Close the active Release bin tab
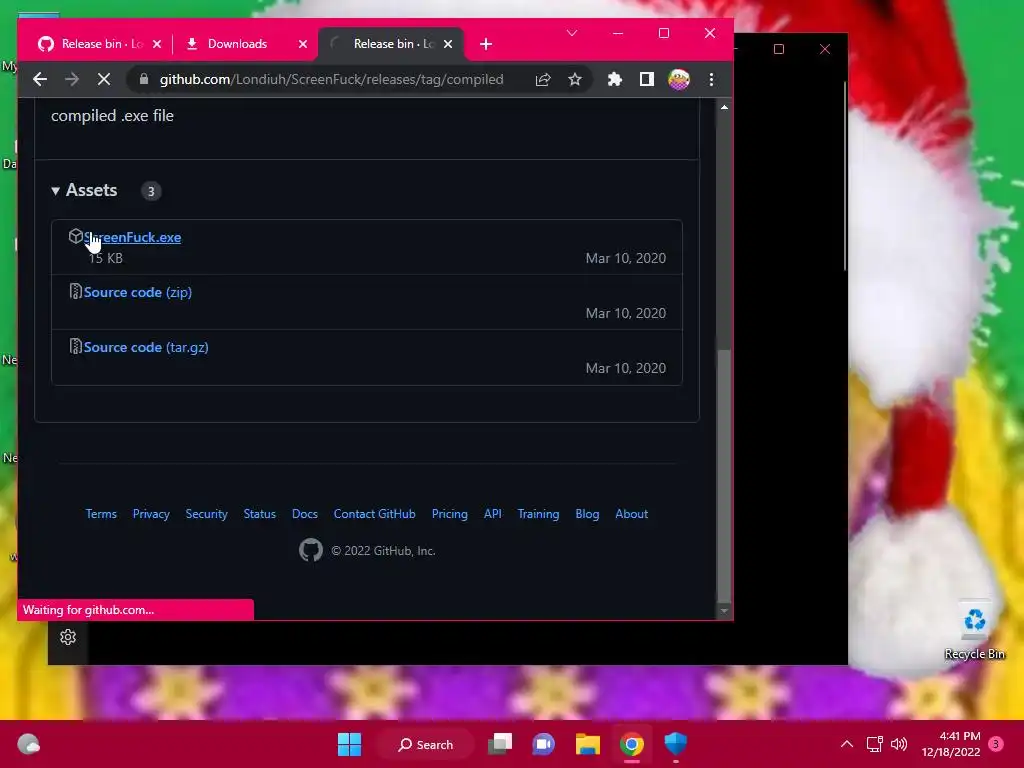 coord(448,44)
